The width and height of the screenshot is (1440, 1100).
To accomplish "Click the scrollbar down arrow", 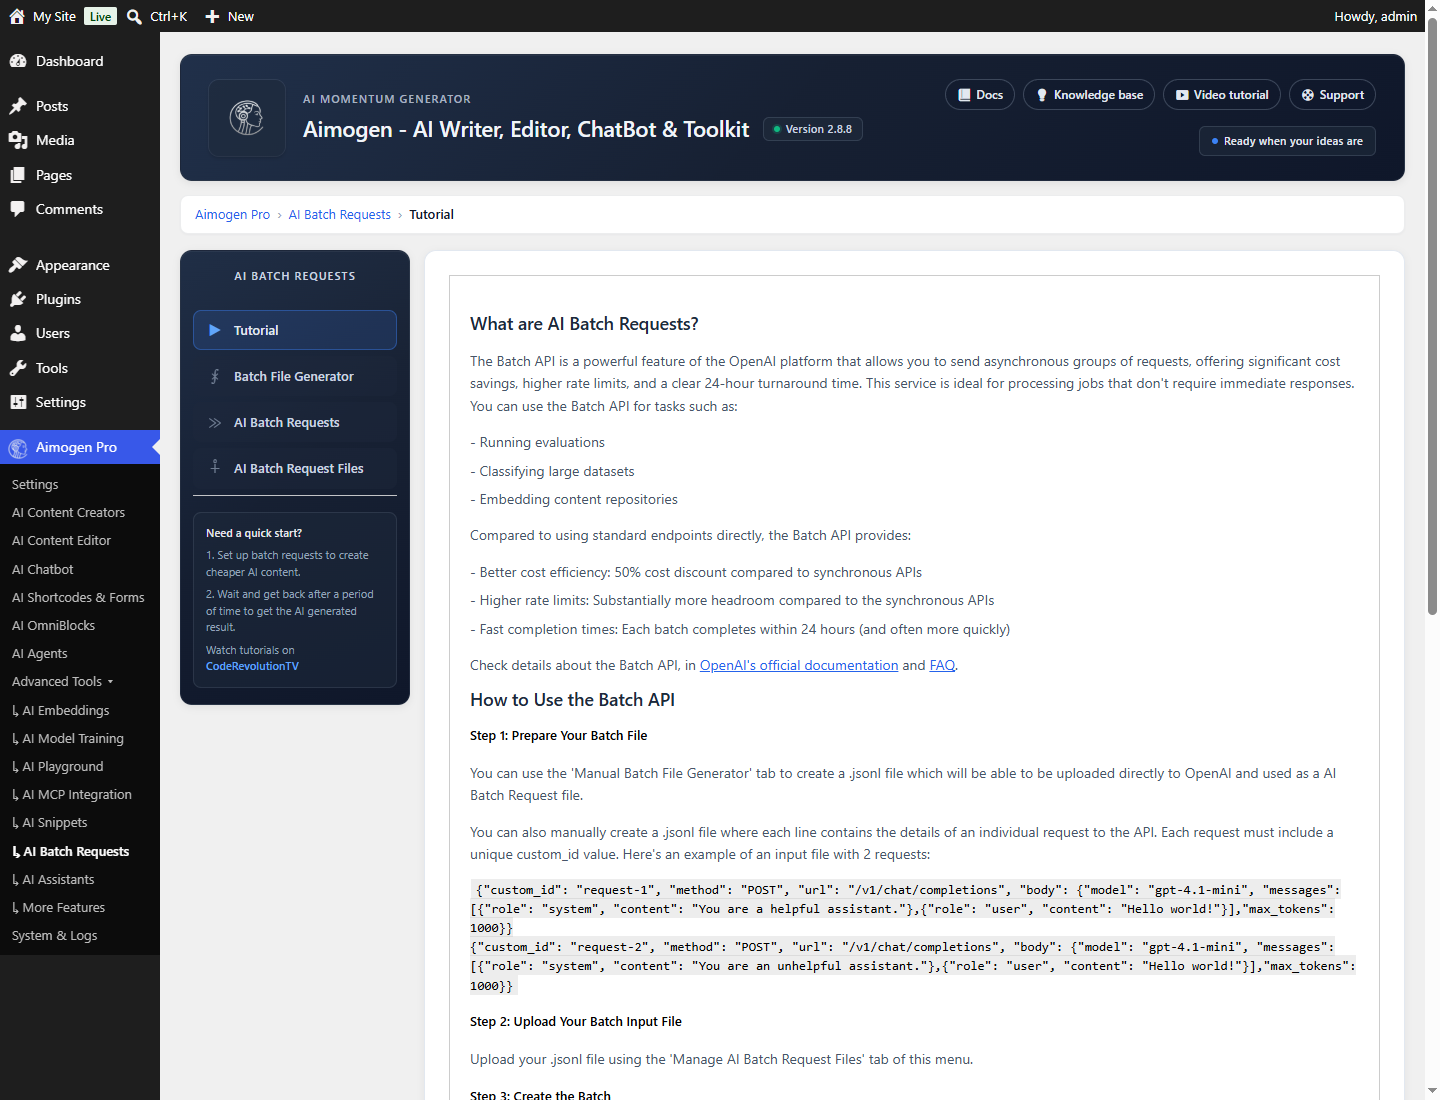I will [1432, 1091].
